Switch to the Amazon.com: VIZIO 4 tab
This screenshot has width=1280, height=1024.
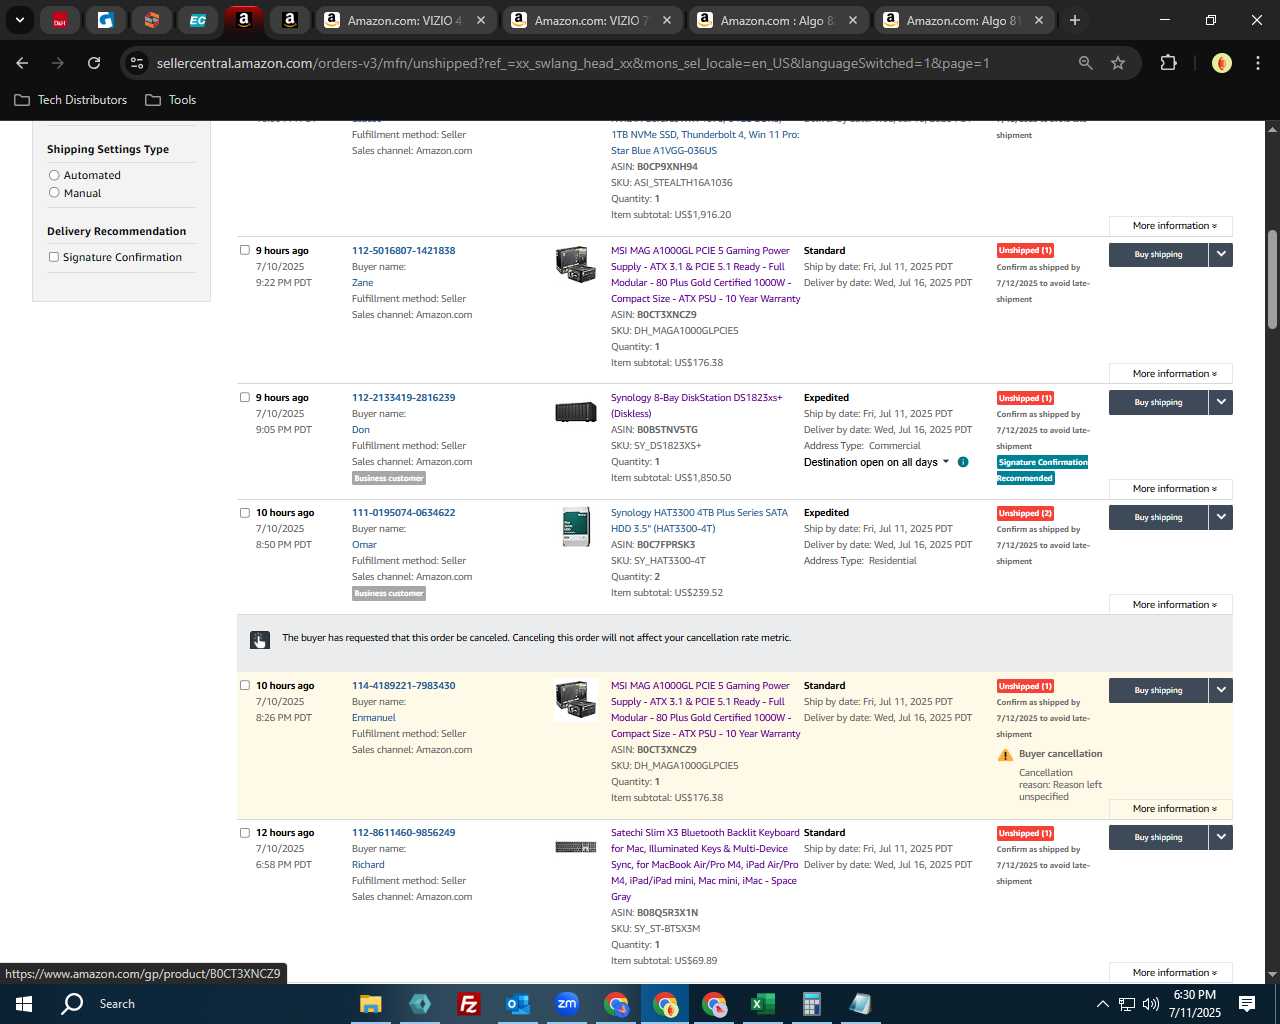tap(405, 20)
